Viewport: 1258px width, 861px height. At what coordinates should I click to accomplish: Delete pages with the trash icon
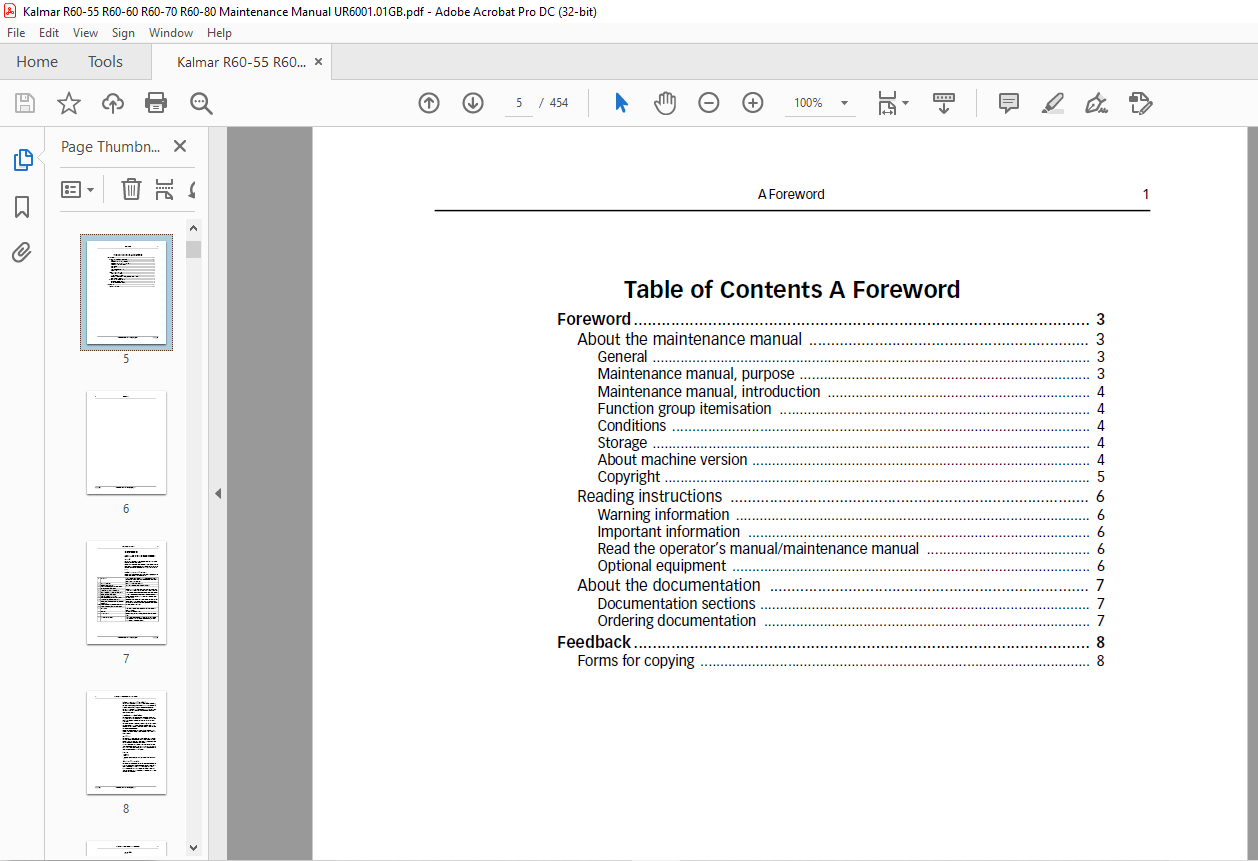(x=131, y=189)
